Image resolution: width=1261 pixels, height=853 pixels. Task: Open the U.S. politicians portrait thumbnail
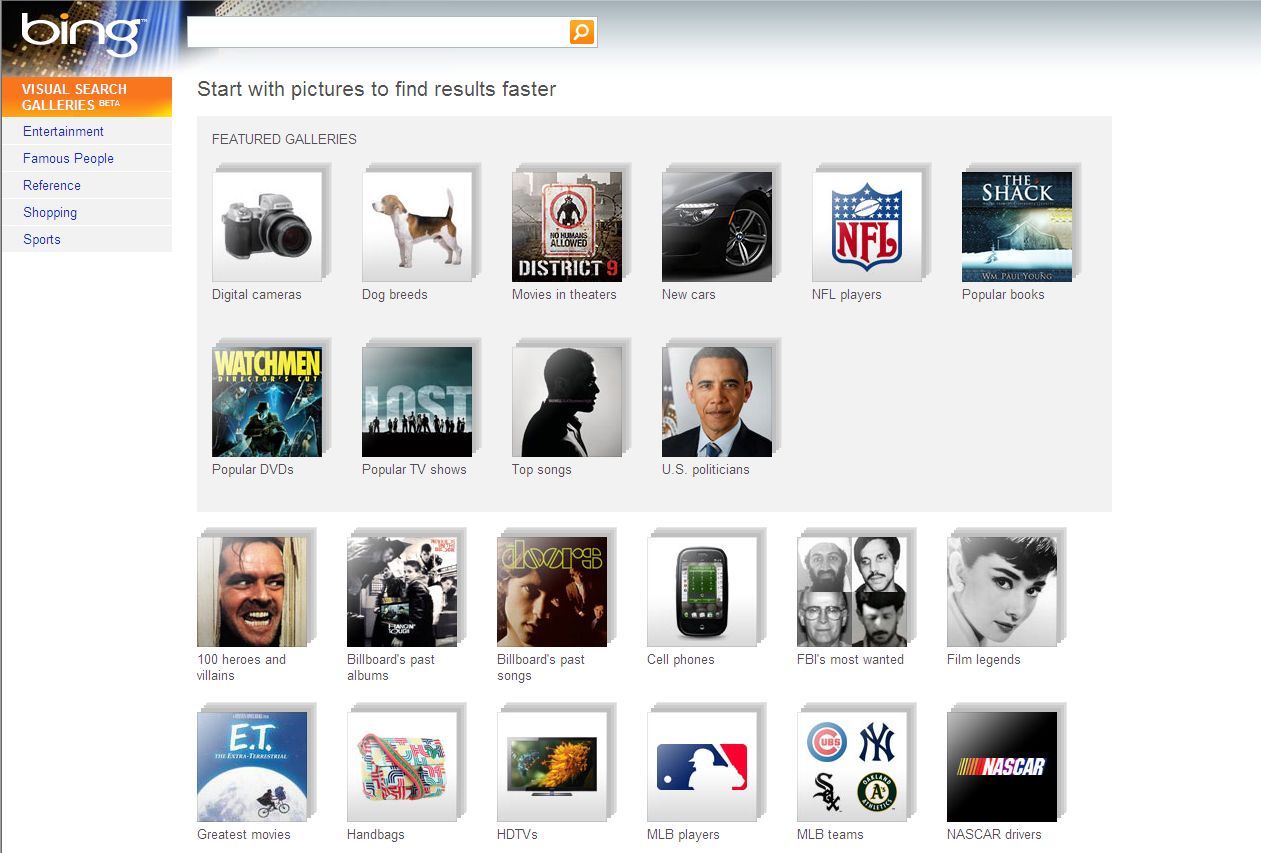[x=717, y=402]
